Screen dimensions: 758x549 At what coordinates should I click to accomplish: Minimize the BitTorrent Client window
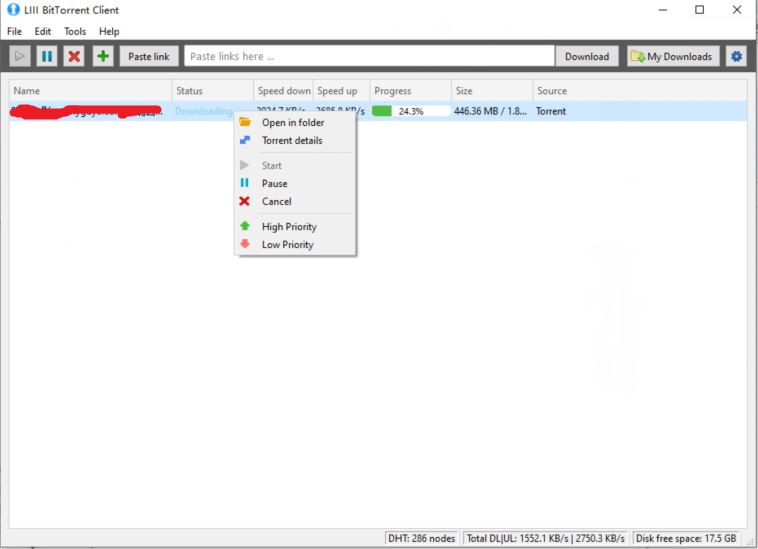coord(663,10)
